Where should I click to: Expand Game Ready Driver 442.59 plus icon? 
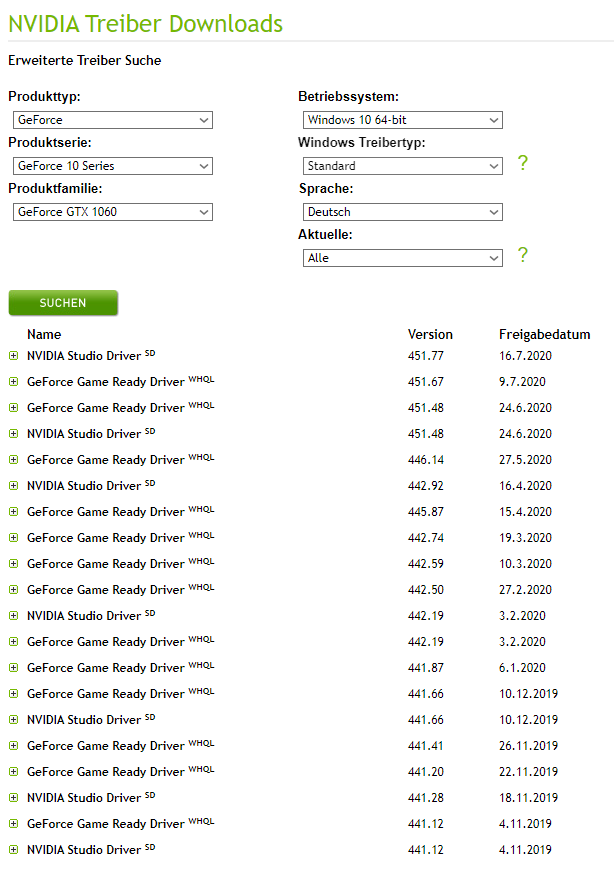point(13,564)
